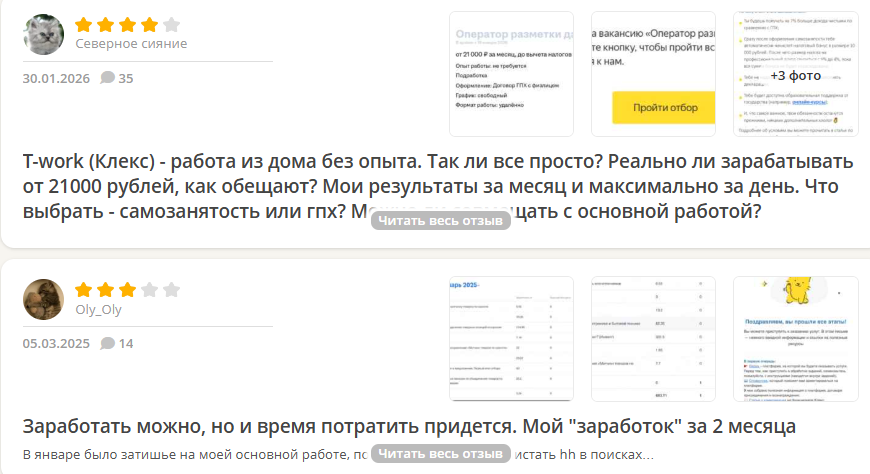Viewport: 870px width, 474px height.
Task: Open the middle table thumbnail in Oly_Oly review
Action: (x=654, y=339)
